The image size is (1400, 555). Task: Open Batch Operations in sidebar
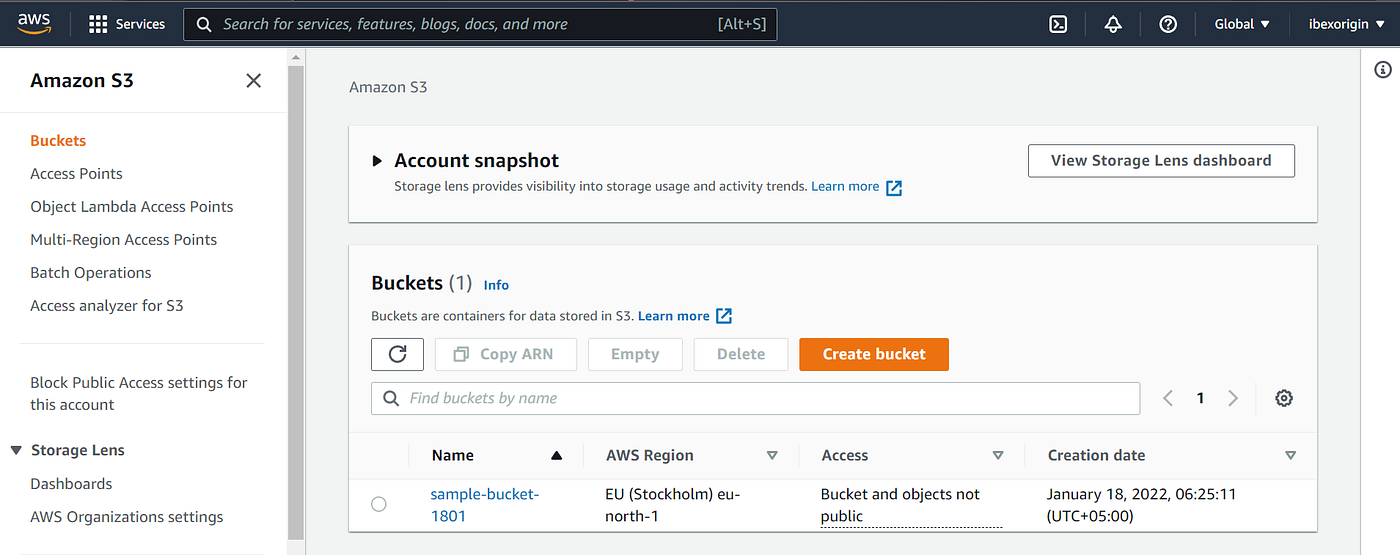91,273
